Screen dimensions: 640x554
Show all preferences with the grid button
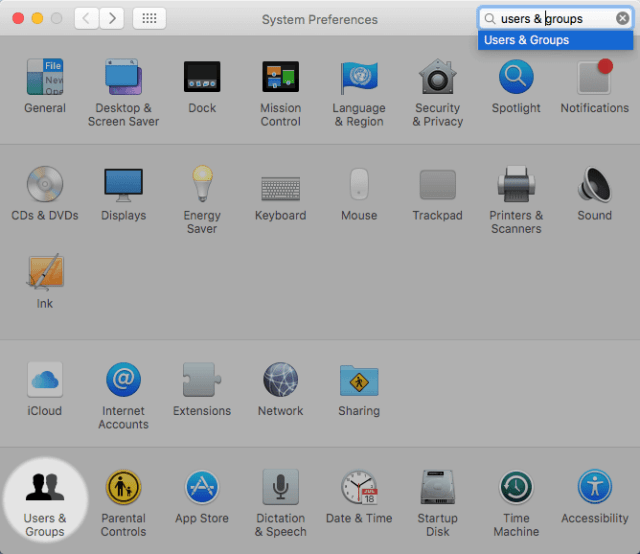149,18
